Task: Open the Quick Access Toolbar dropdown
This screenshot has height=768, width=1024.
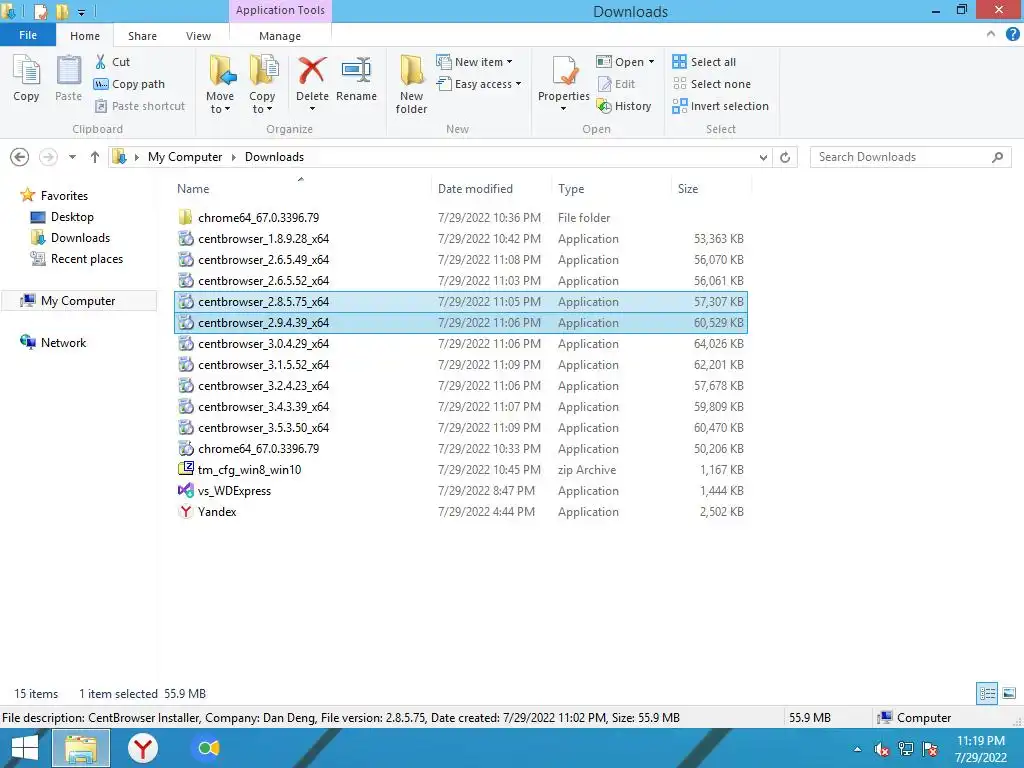Action: tap(81, 12)
